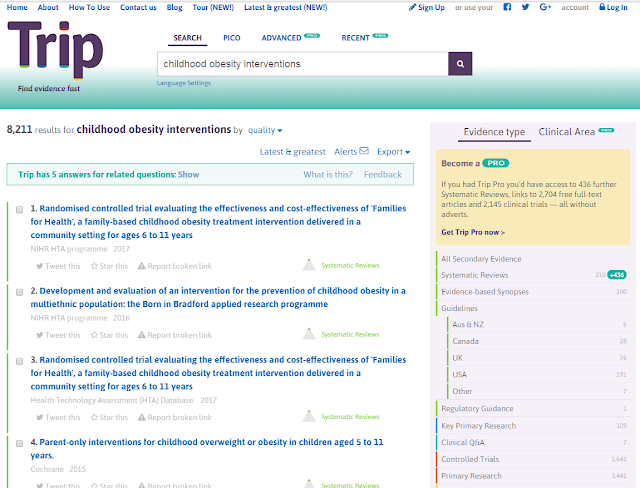The height and width of the screenshot is (488, 640).
Task: Switch to the RECENT pro tab
Action: pyautogui.click(x=364, y=38)
